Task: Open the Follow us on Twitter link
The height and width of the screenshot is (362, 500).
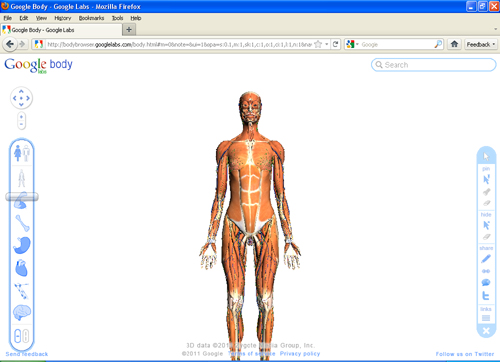Action: (x=465, y=354)
